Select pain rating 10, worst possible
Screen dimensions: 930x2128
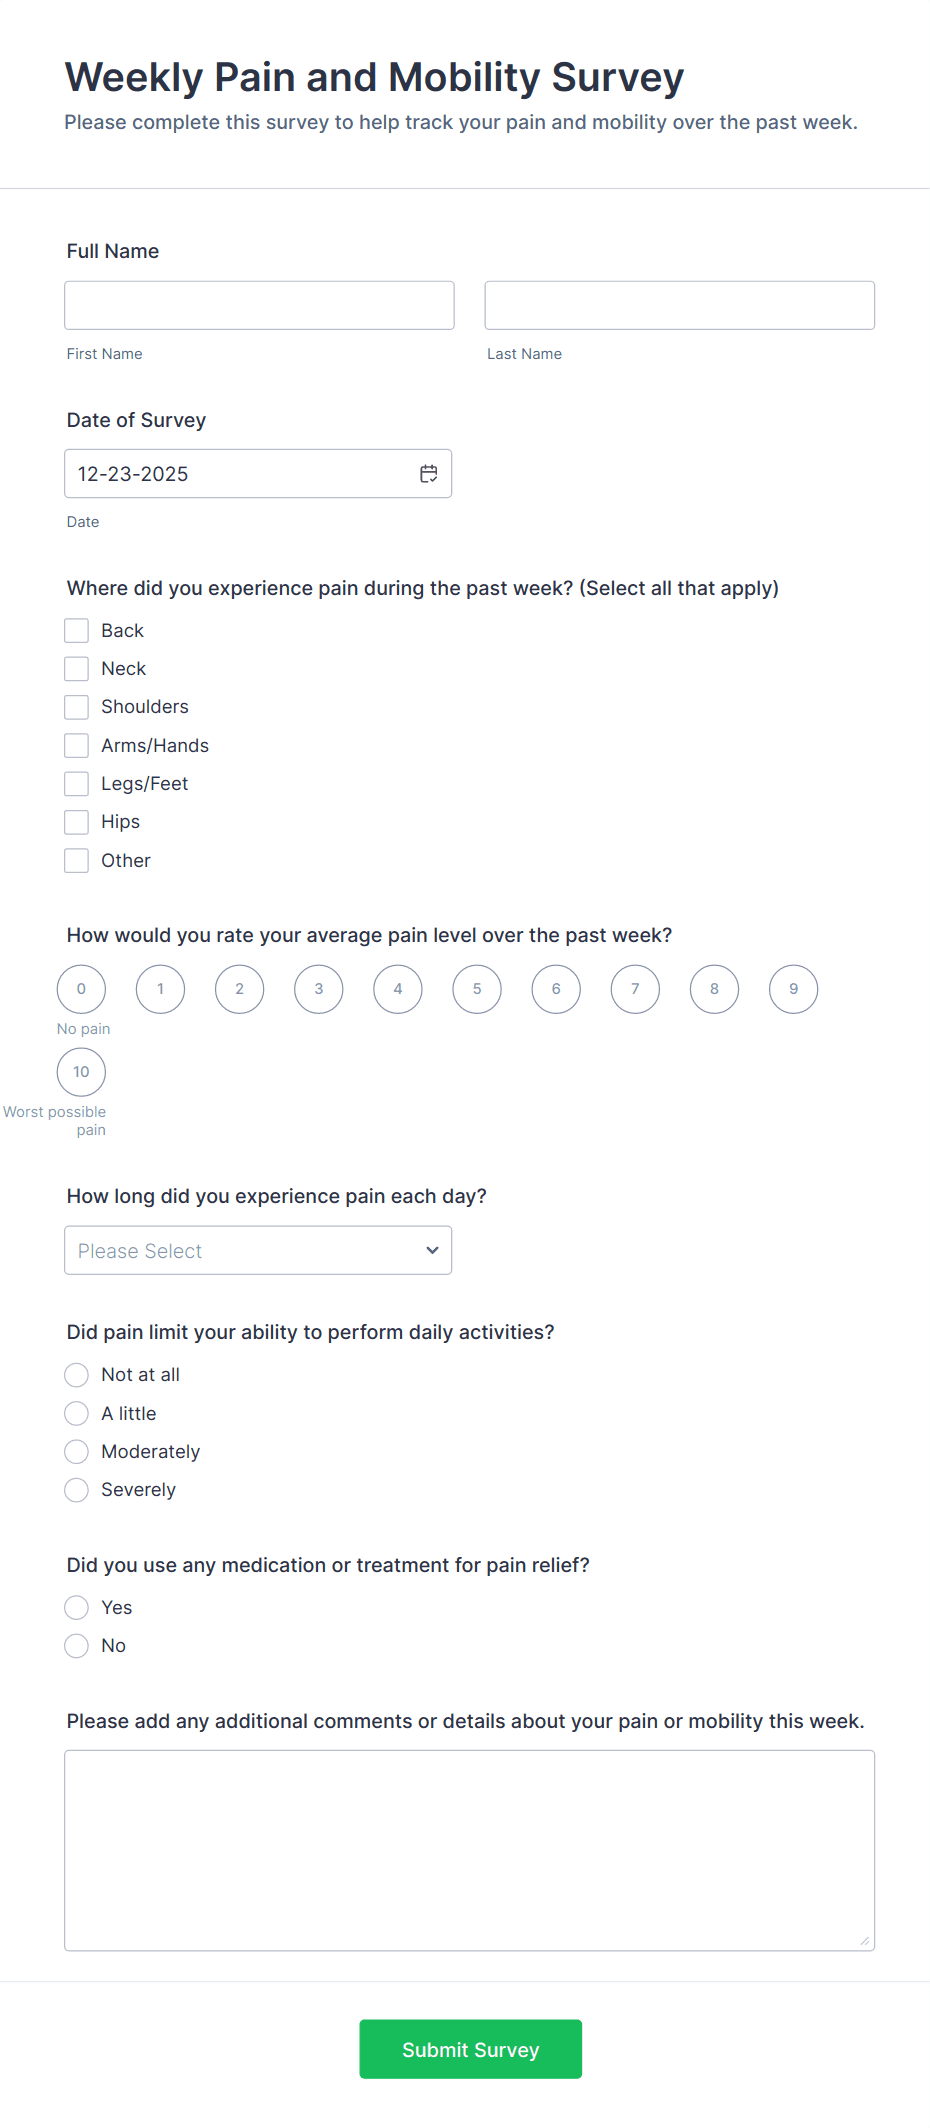pos(81,1072)
